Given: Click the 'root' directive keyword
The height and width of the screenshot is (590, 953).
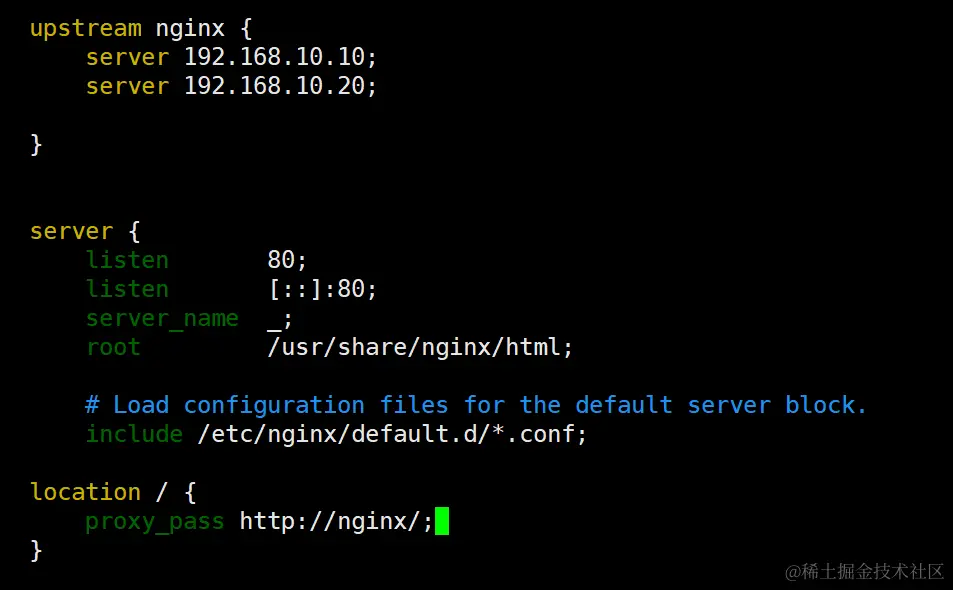Looking at the screenshot, I should [x=113, y=347].
